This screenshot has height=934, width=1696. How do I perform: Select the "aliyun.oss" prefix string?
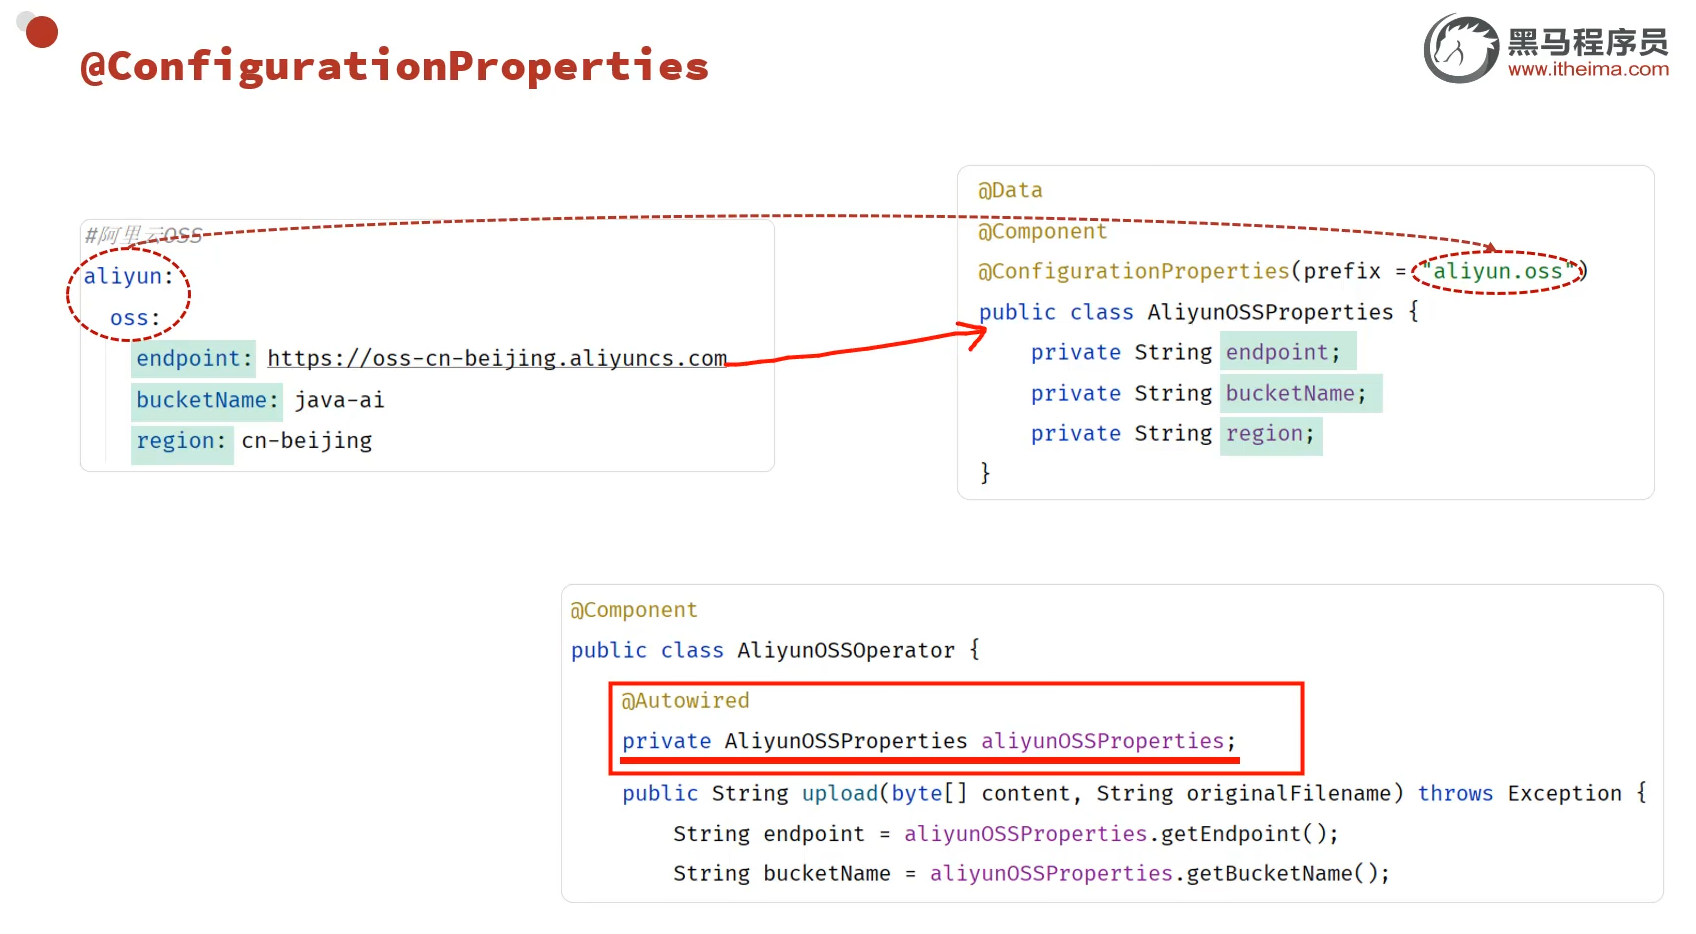click(x=1498, y=271)
